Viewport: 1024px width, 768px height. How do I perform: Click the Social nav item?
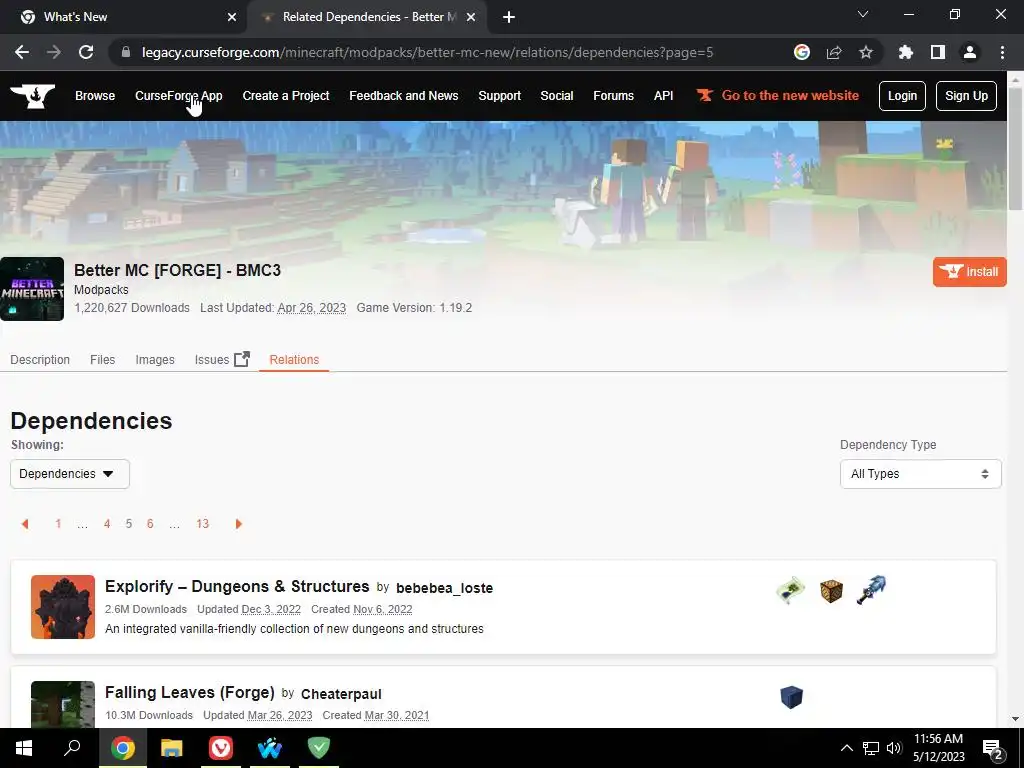556,96
